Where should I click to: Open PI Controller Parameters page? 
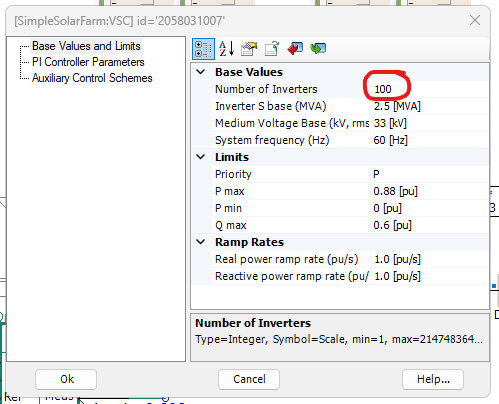88,62
